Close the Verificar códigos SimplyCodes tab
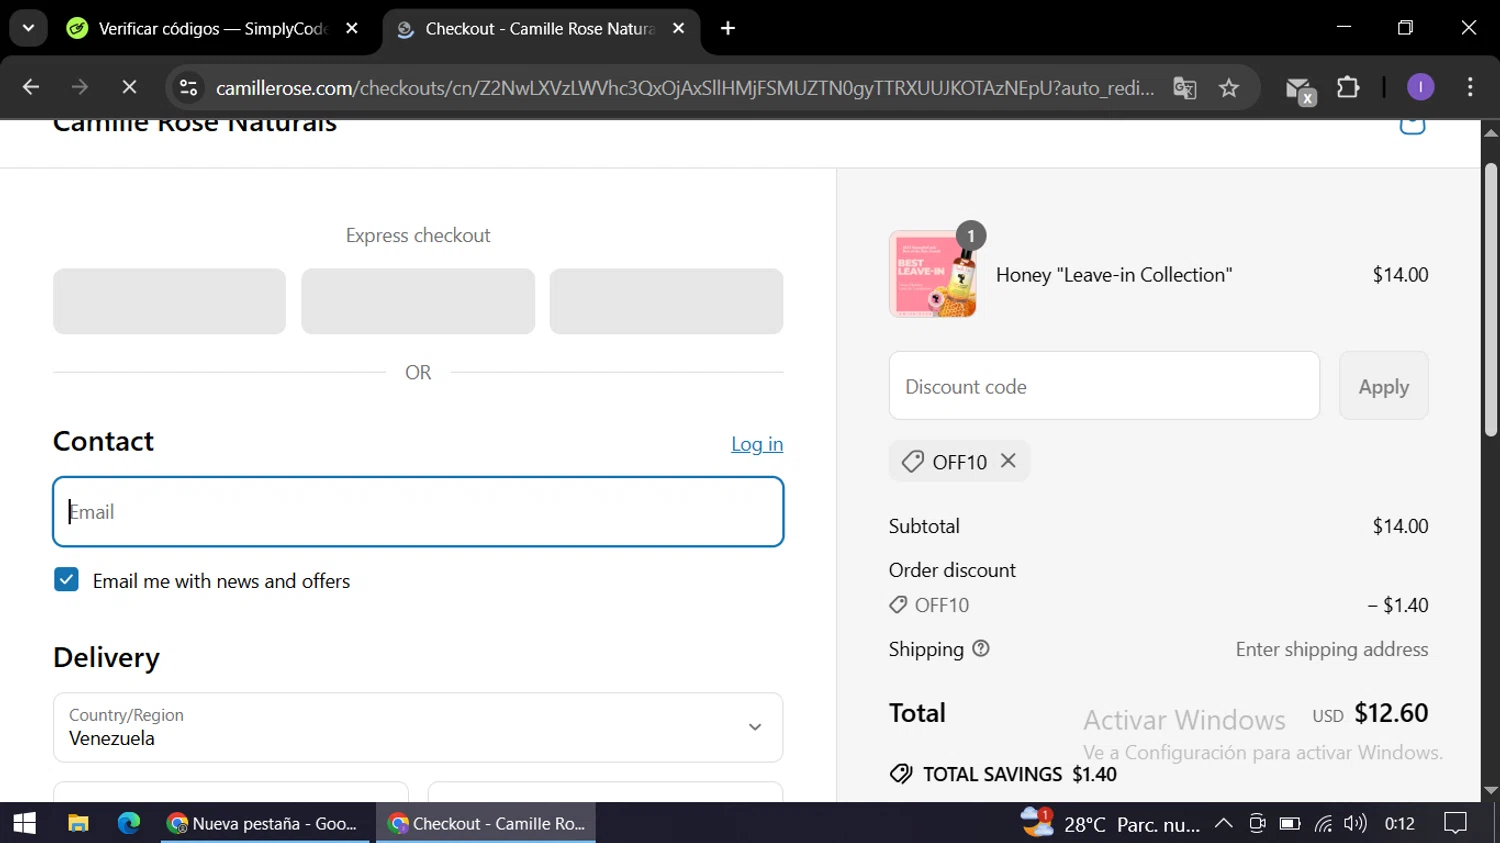The width and height of the screenshot is (1500, 843). pos(352,28)
